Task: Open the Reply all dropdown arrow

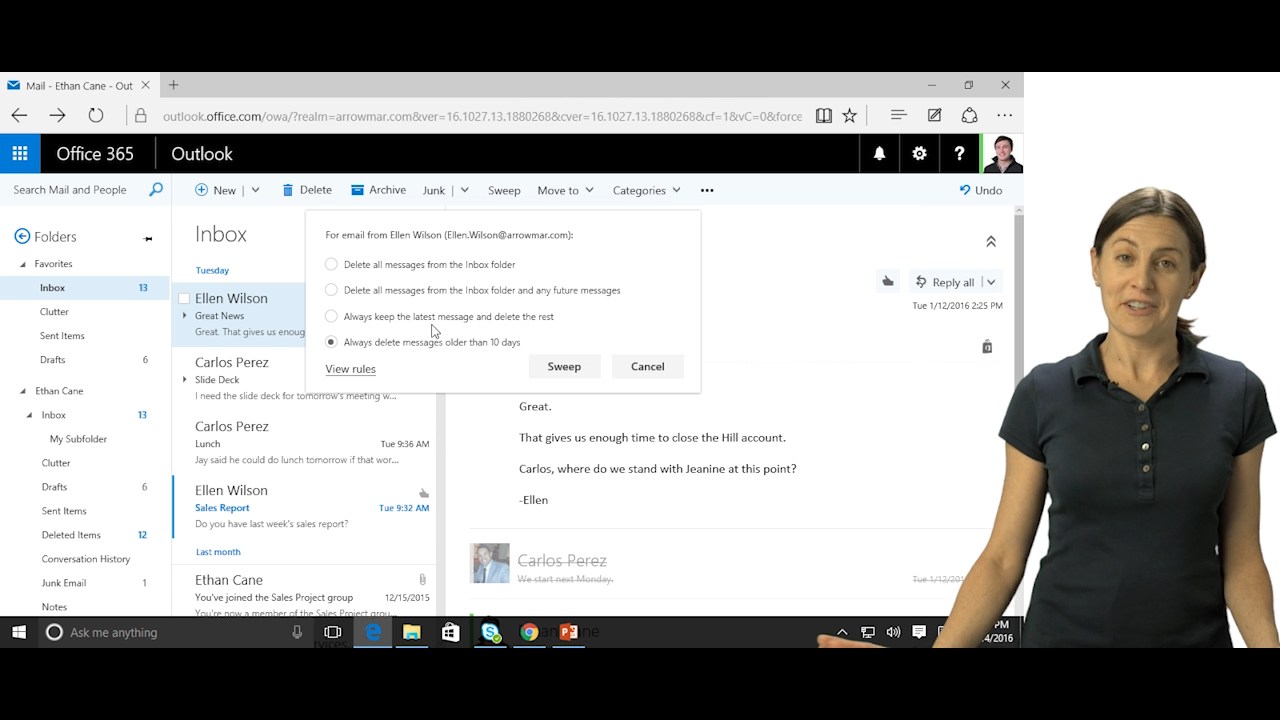Action: [990, 282]
